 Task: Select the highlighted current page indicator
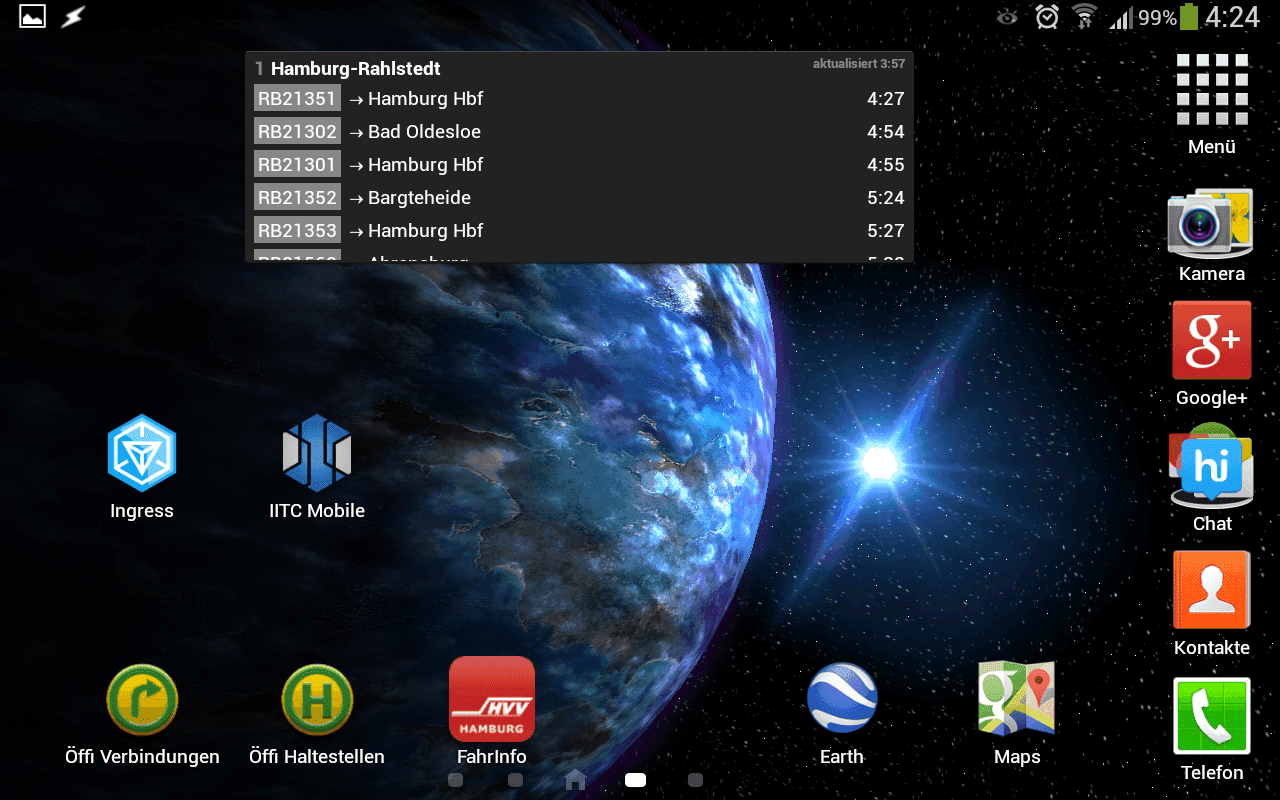(x=635, y=780)
